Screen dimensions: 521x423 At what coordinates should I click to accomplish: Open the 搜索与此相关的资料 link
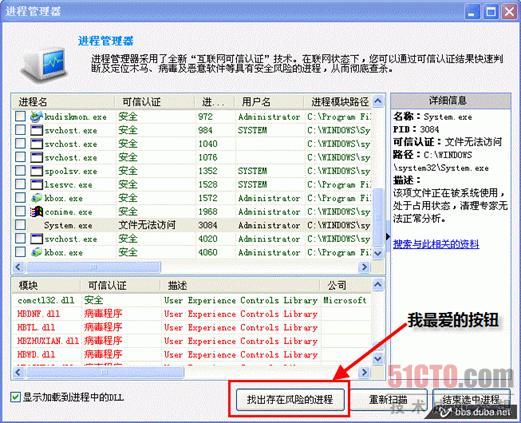click(x=436, y=244)
